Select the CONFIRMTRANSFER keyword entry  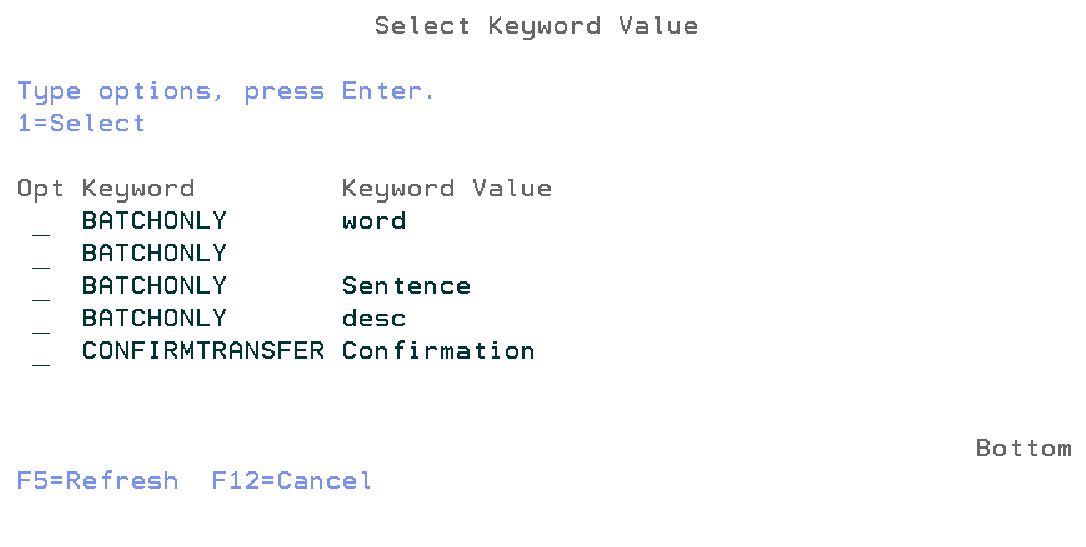coord(203,351)
